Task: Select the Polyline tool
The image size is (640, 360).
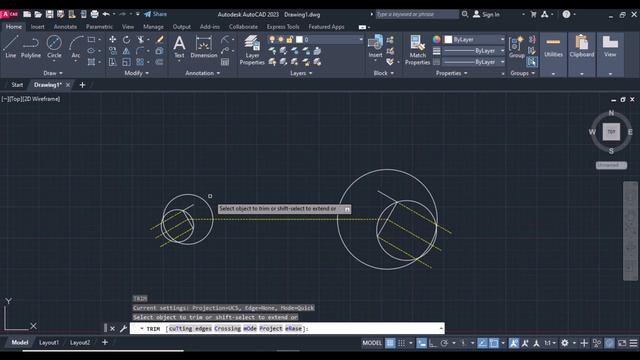Action: pos(31,47)
